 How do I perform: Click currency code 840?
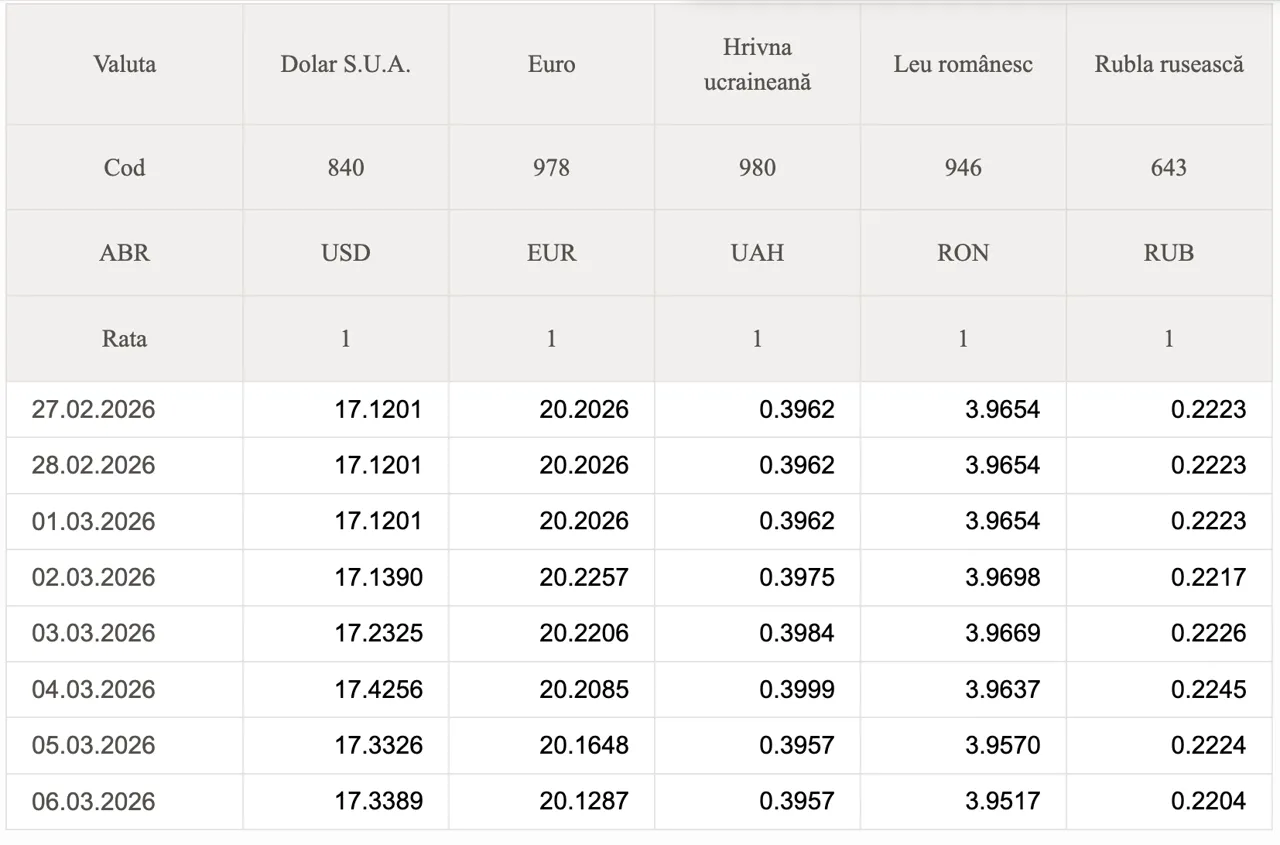345,167
